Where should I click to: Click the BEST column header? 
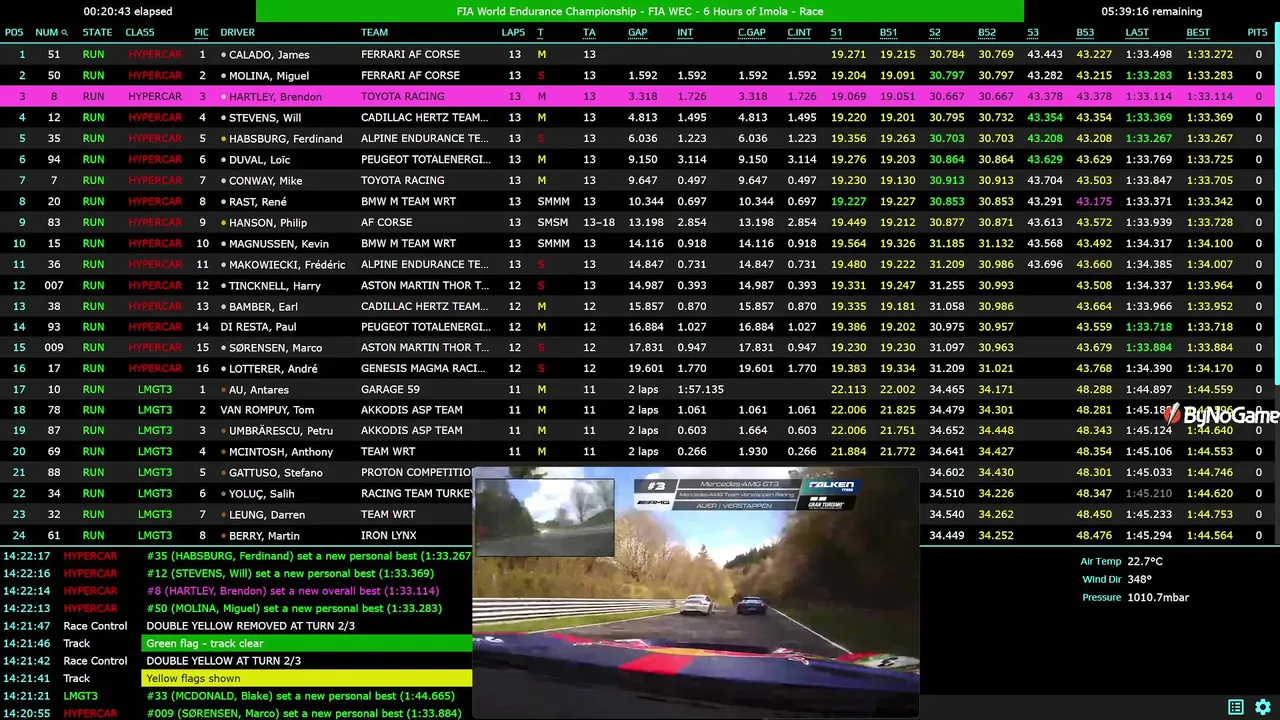tap(1198, 33)
